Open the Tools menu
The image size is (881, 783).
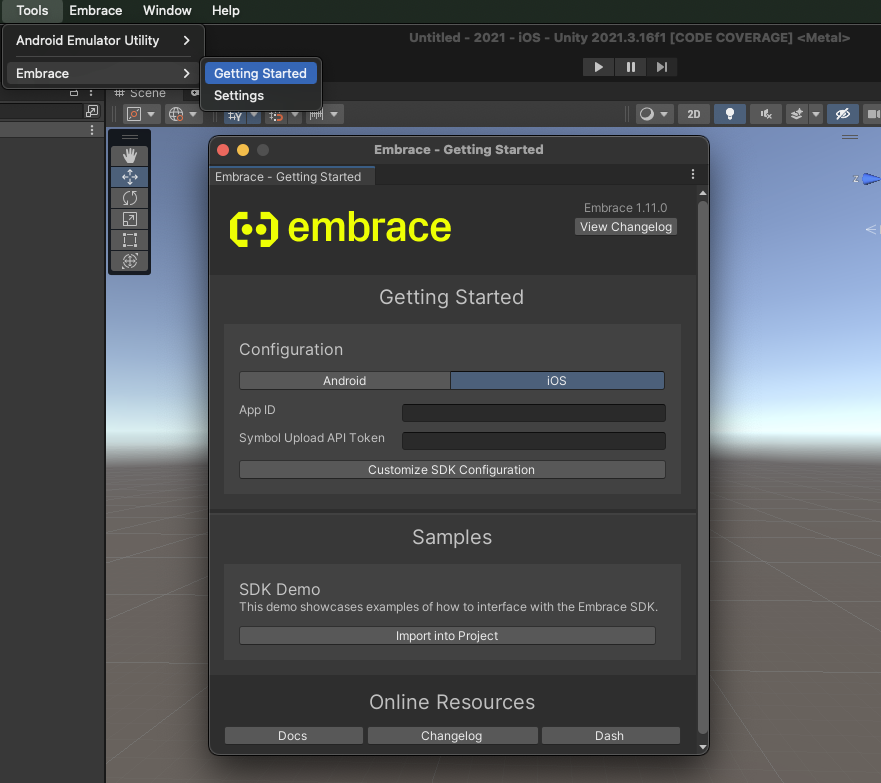(32, 11)
